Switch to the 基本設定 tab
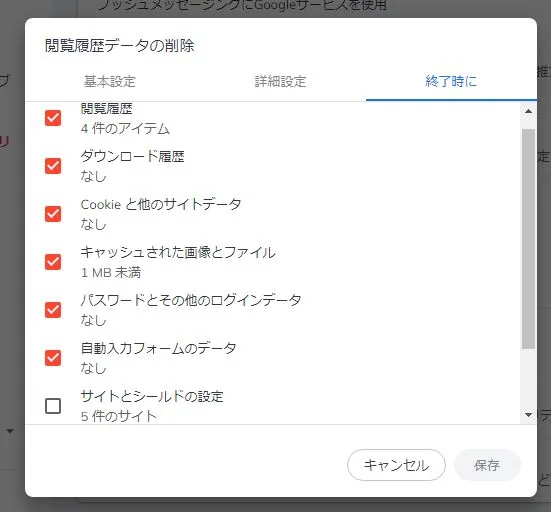Screen dimensions: 551x512 click(x=110, y=82)
